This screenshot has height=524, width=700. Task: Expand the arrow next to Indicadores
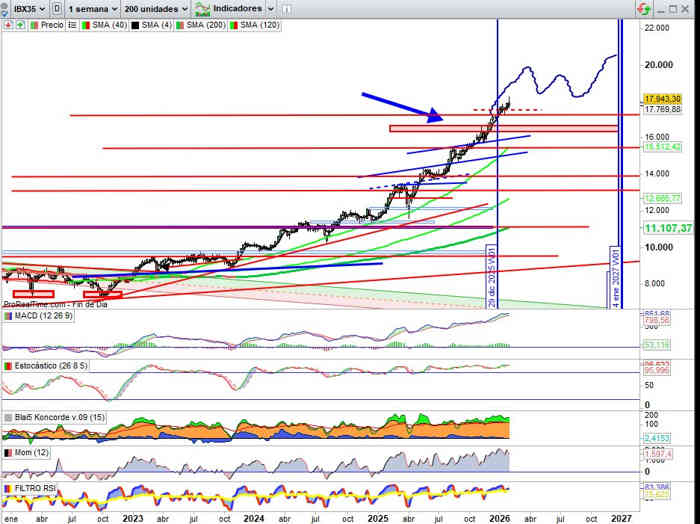click(x=269, y=7)
